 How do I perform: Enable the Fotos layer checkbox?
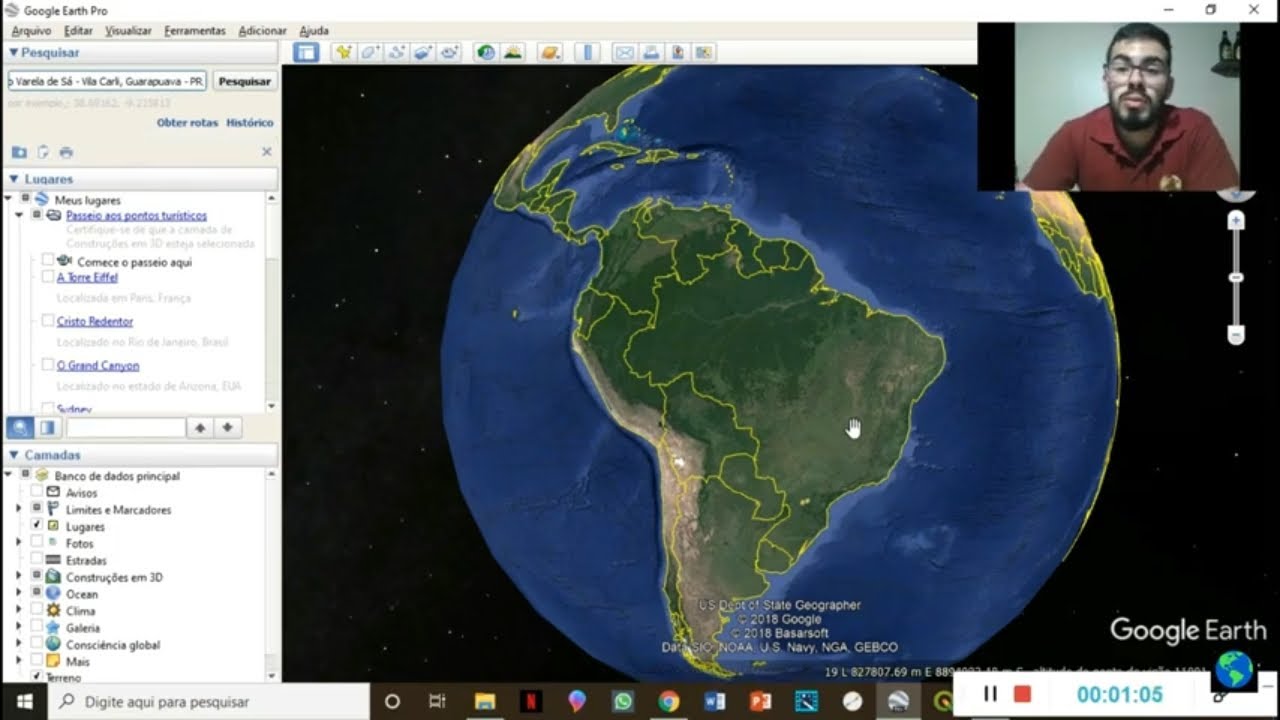pos(37,543)
